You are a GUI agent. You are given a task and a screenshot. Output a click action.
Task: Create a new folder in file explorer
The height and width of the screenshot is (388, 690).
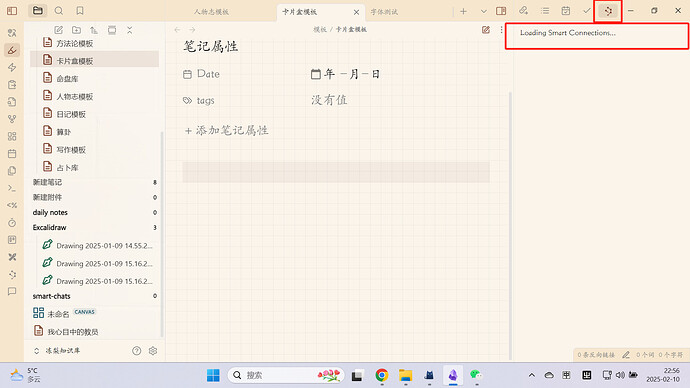(76, 30)
